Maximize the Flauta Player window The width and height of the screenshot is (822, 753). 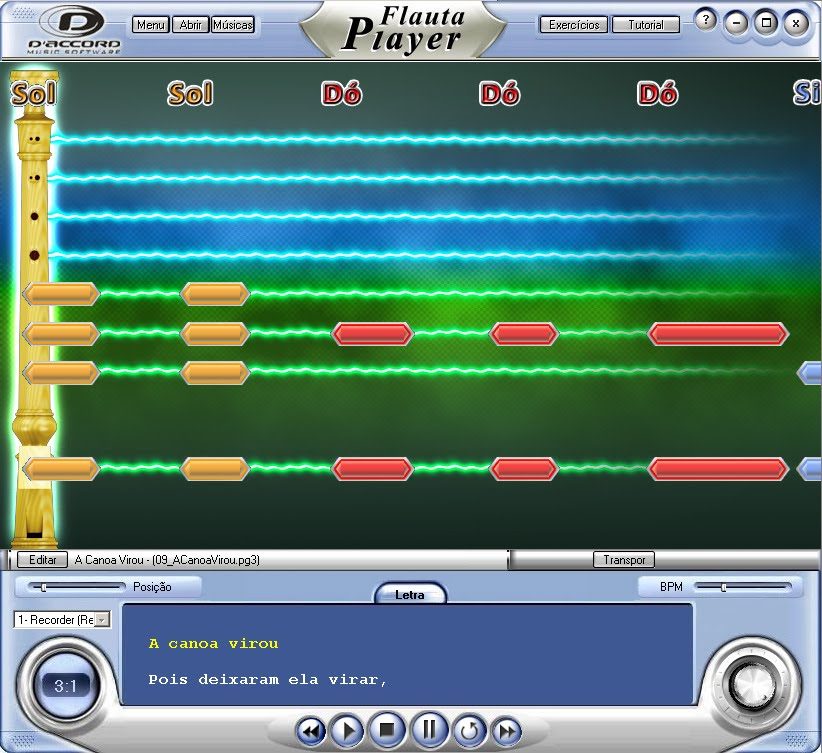(766, 23)
